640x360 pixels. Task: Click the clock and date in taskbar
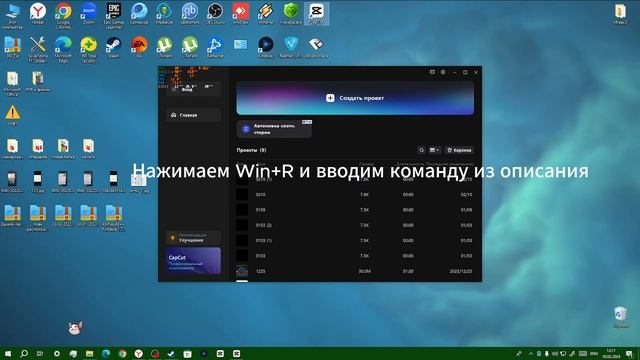coord(611,353)
